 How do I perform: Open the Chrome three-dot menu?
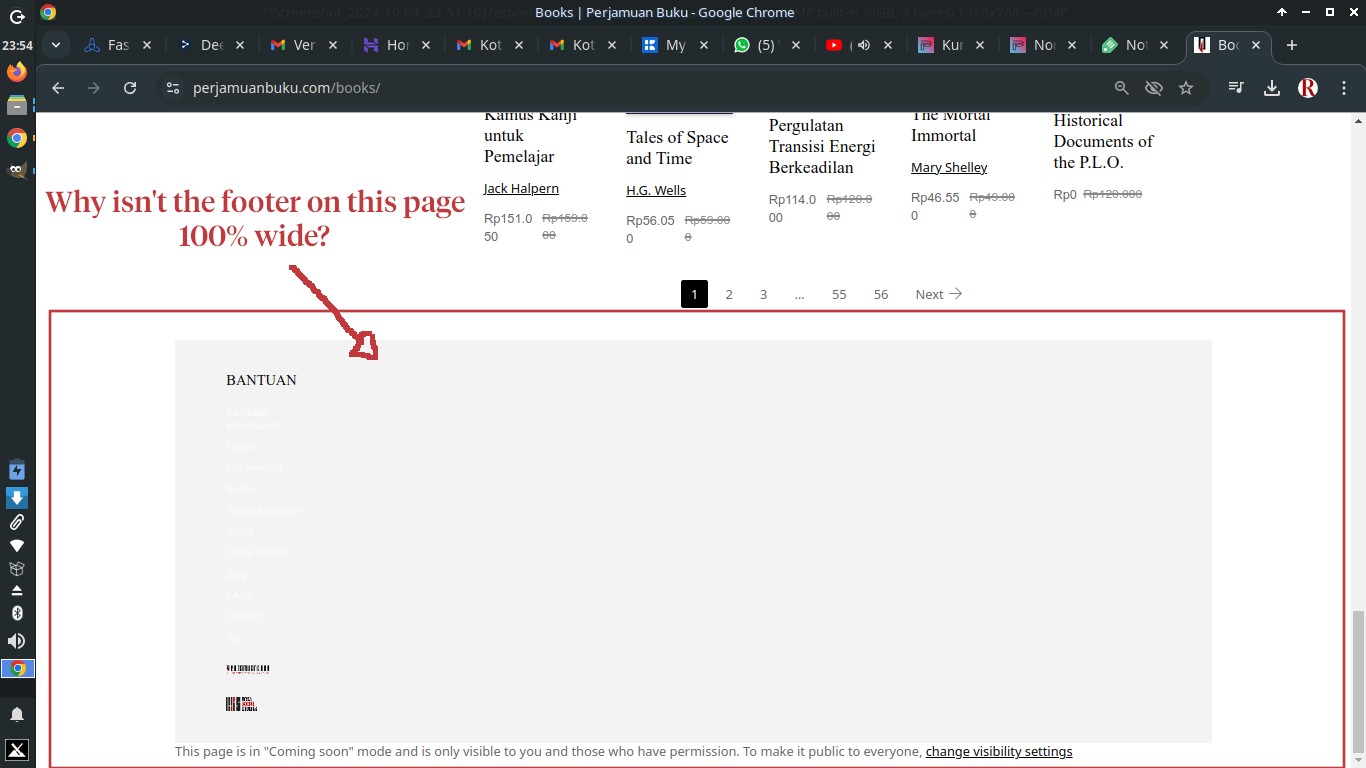[x=1340, y=88]
